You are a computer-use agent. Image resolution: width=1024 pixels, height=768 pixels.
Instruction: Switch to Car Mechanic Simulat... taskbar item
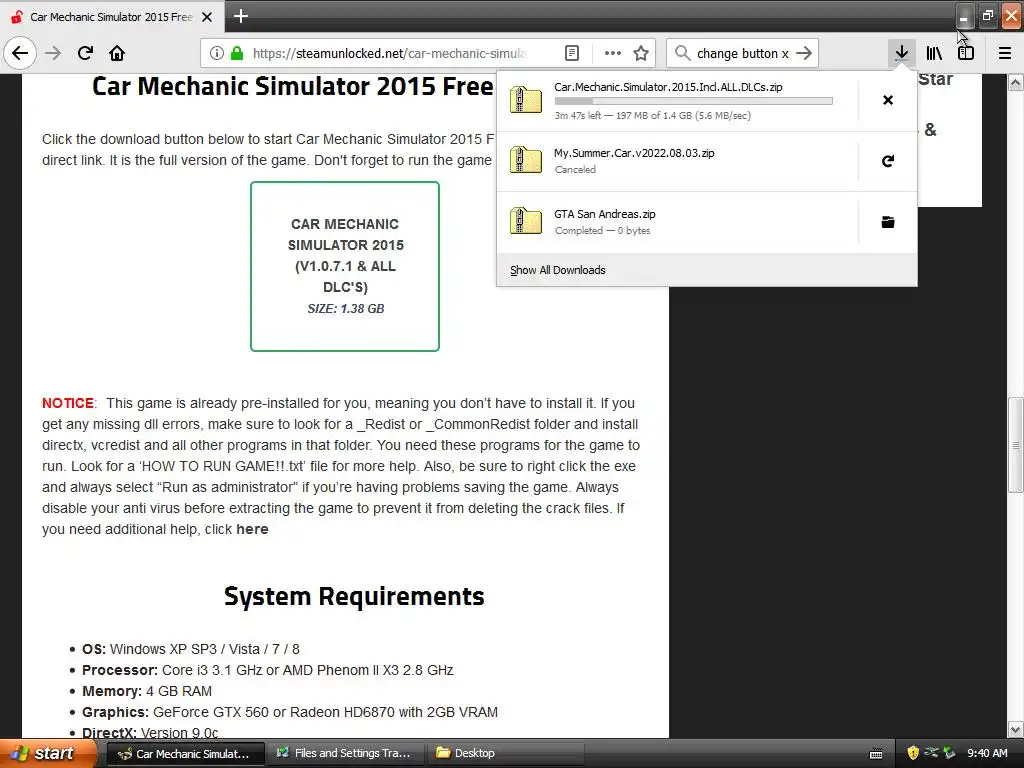(x=185, y=753)
